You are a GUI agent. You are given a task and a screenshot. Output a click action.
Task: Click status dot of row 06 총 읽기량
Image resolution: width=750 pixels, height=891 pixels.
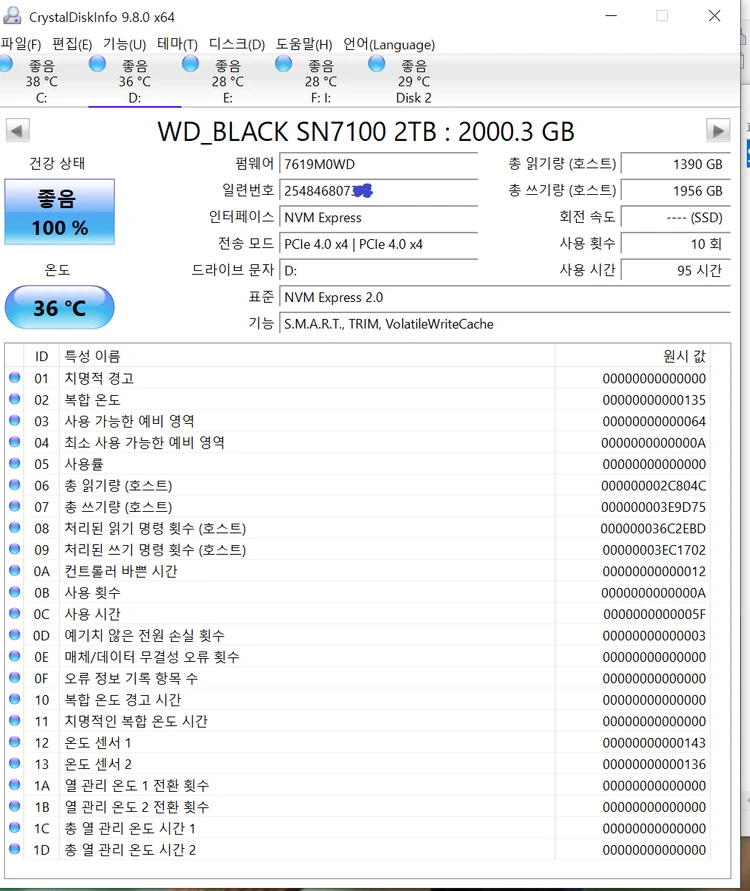click(15, 485)
